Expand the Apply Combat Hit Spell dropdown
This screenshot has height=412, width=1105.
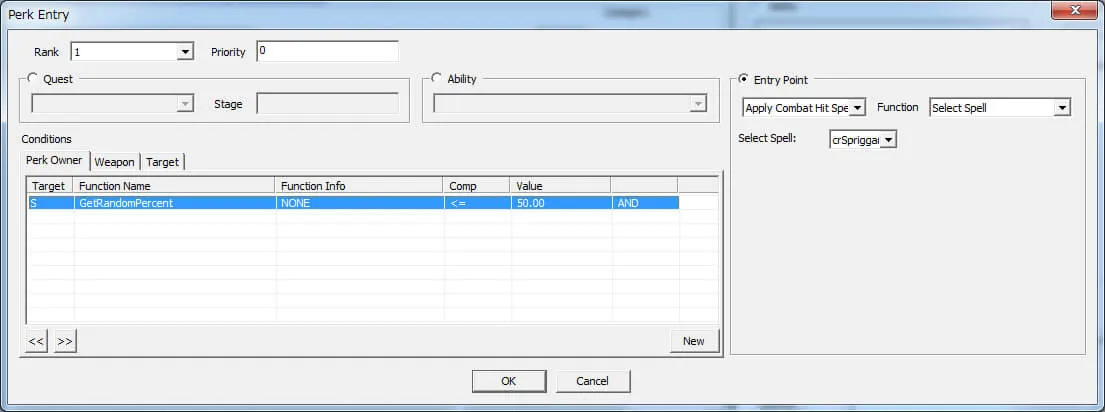pos(857,108)
